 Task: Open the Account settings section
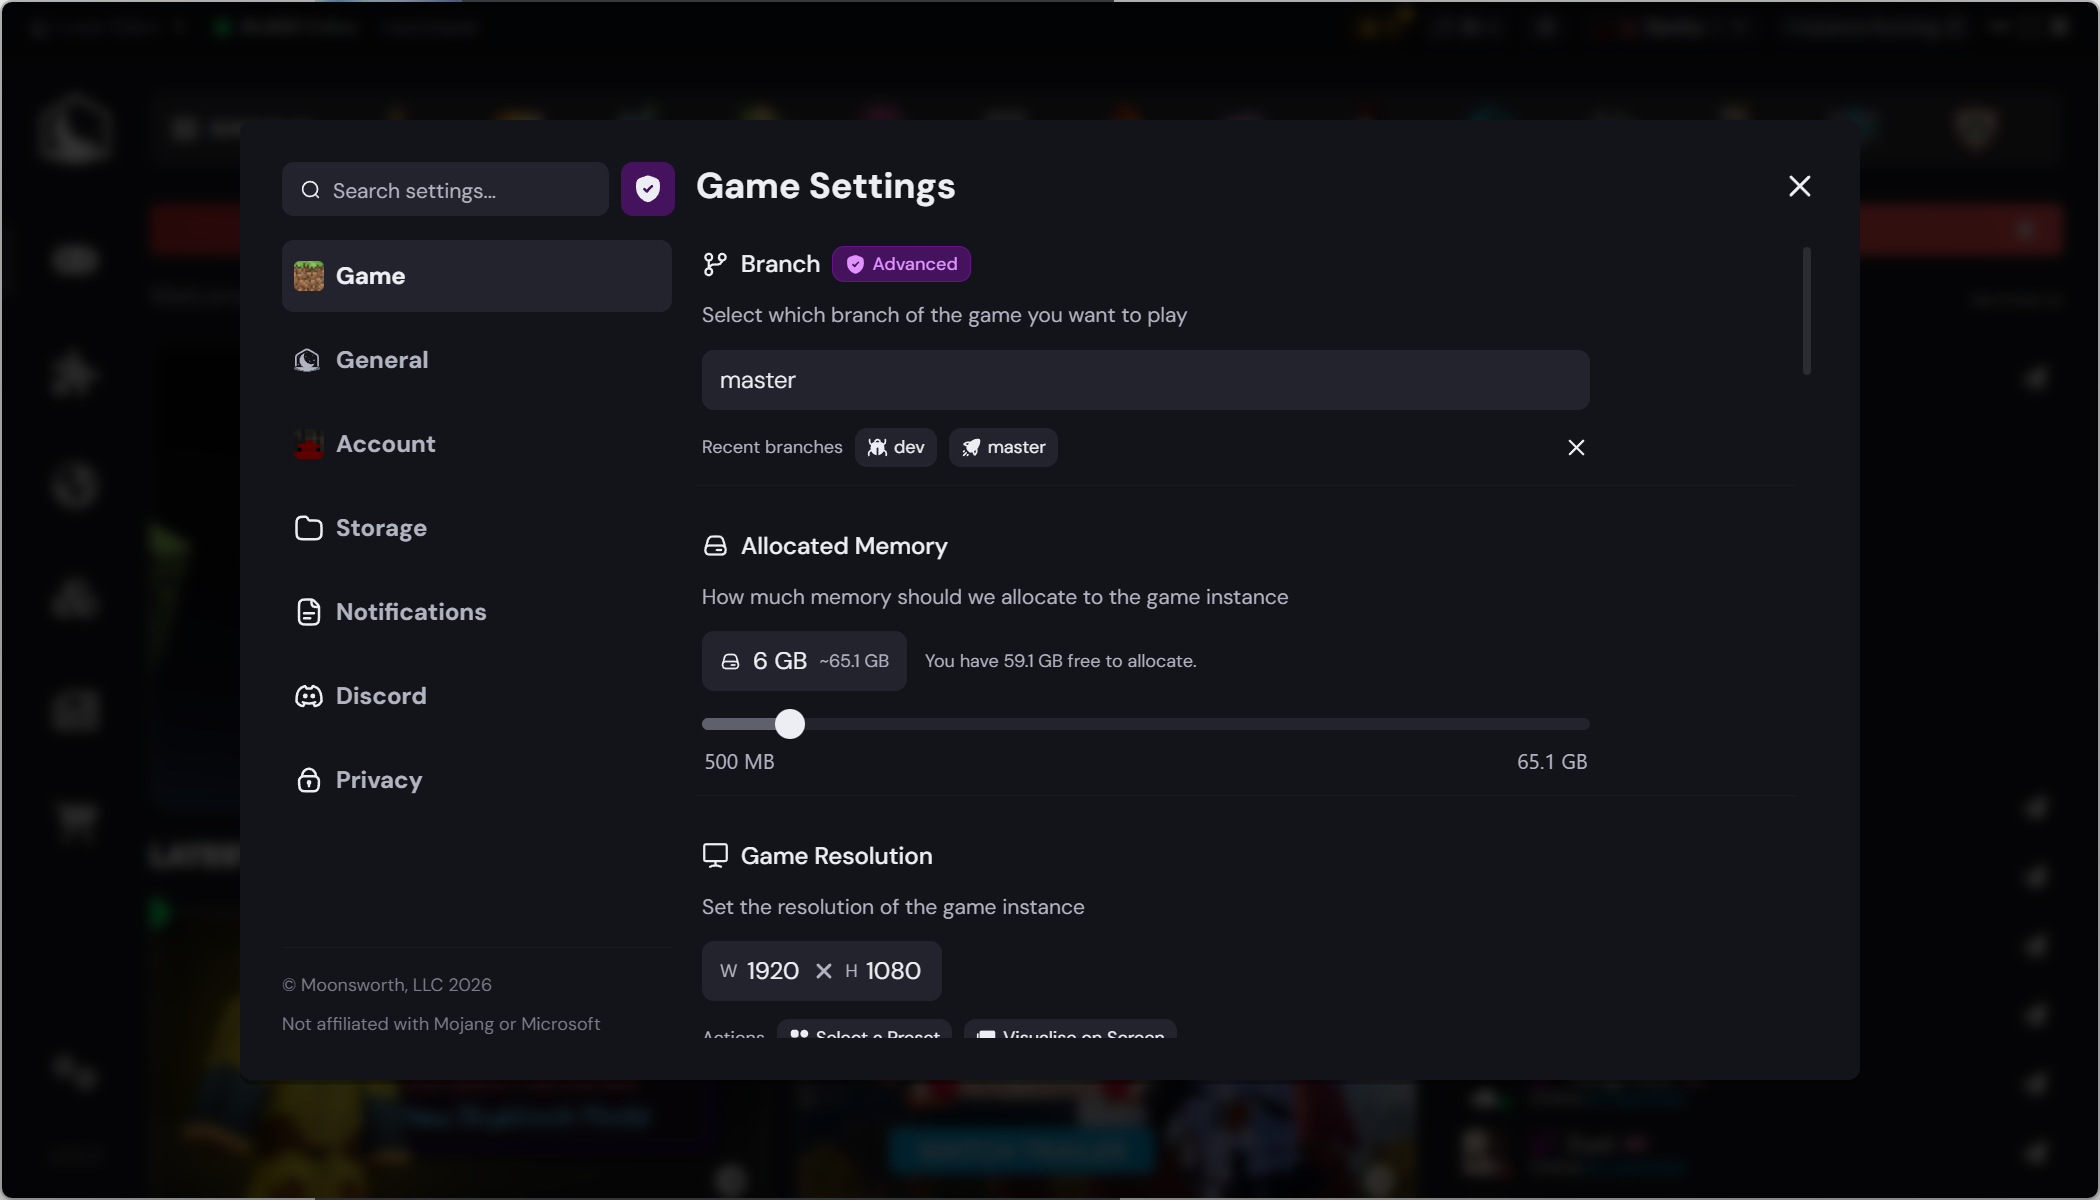pos(385,444)
